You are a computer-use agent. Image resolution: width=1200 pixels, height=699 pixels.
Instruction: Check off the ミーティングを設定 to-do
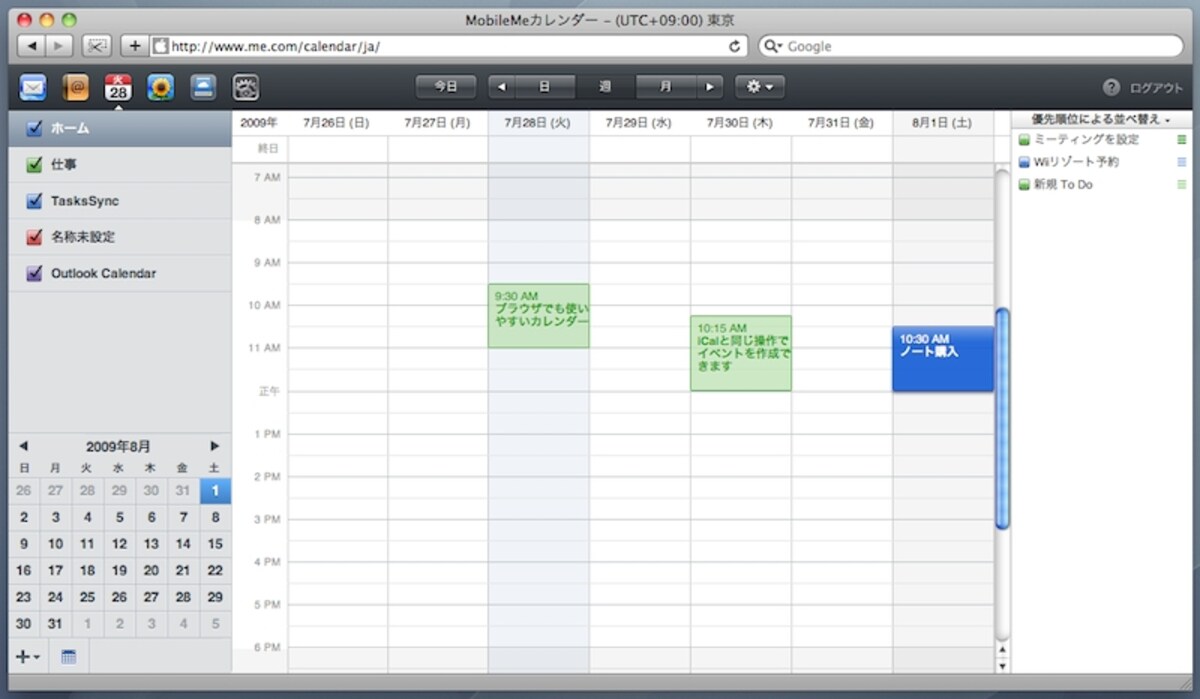1024,140
